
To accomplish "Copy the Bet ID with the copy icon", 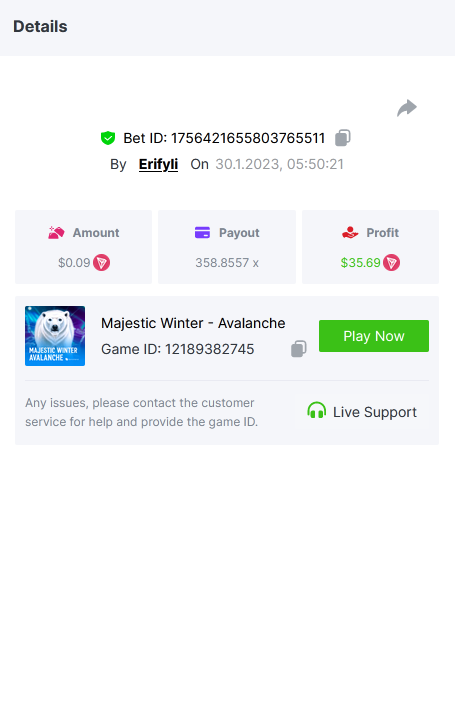I will (343, 138).
